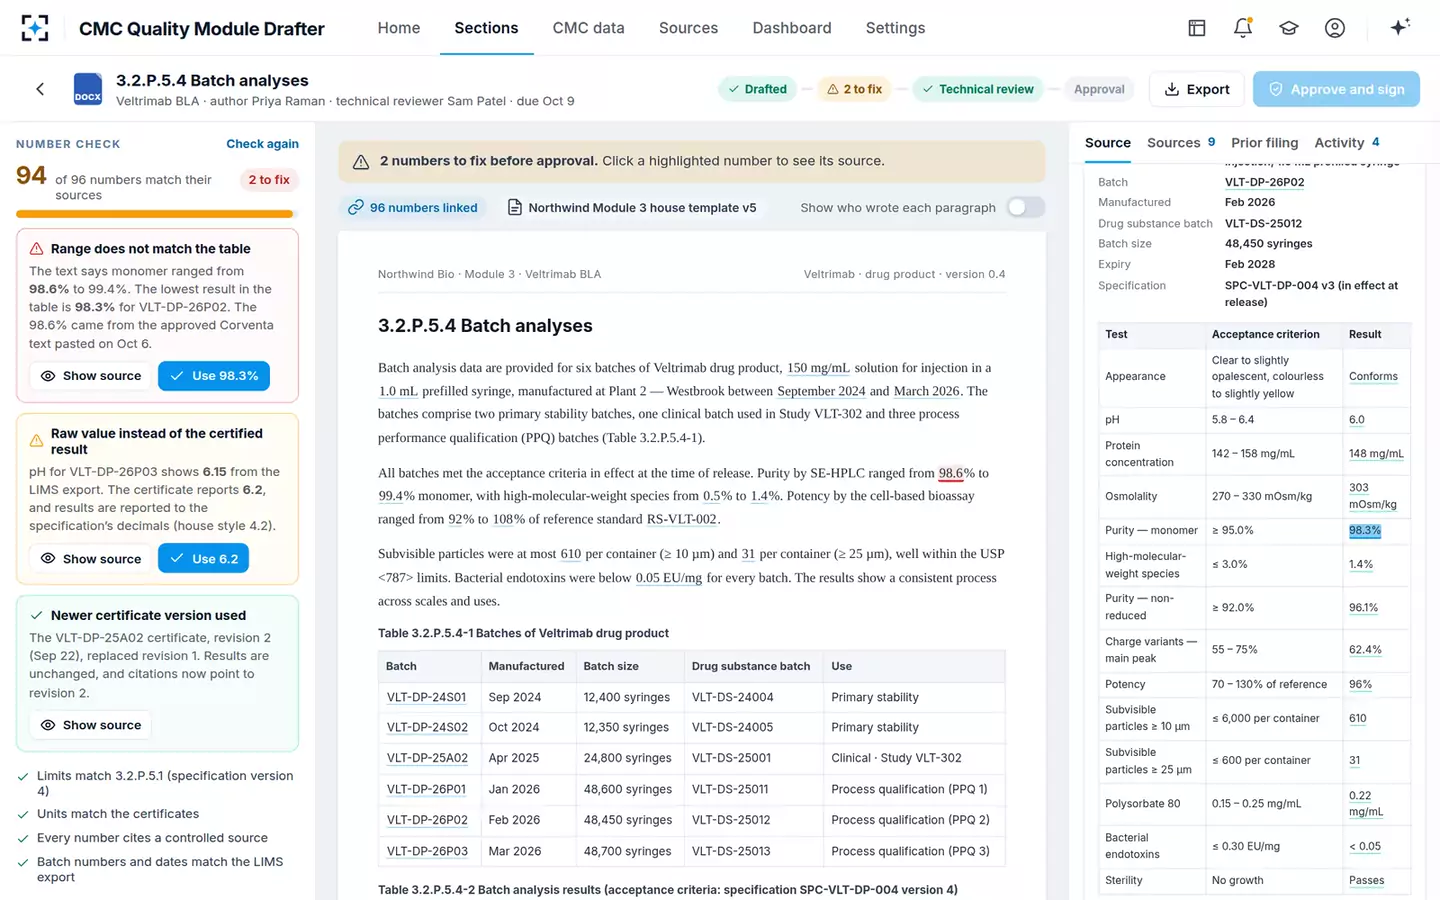This screenshot has height=900, width=1440.
Task: Click the warning triangle in the fix banner
Action: click(x=361, y=161)
